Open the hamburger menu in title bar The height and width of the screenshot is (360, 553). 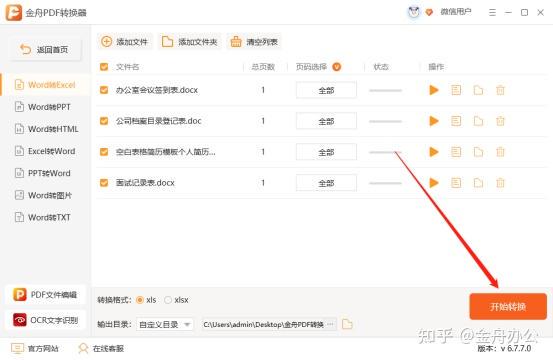pyautogui.click(x=492, y=13)
